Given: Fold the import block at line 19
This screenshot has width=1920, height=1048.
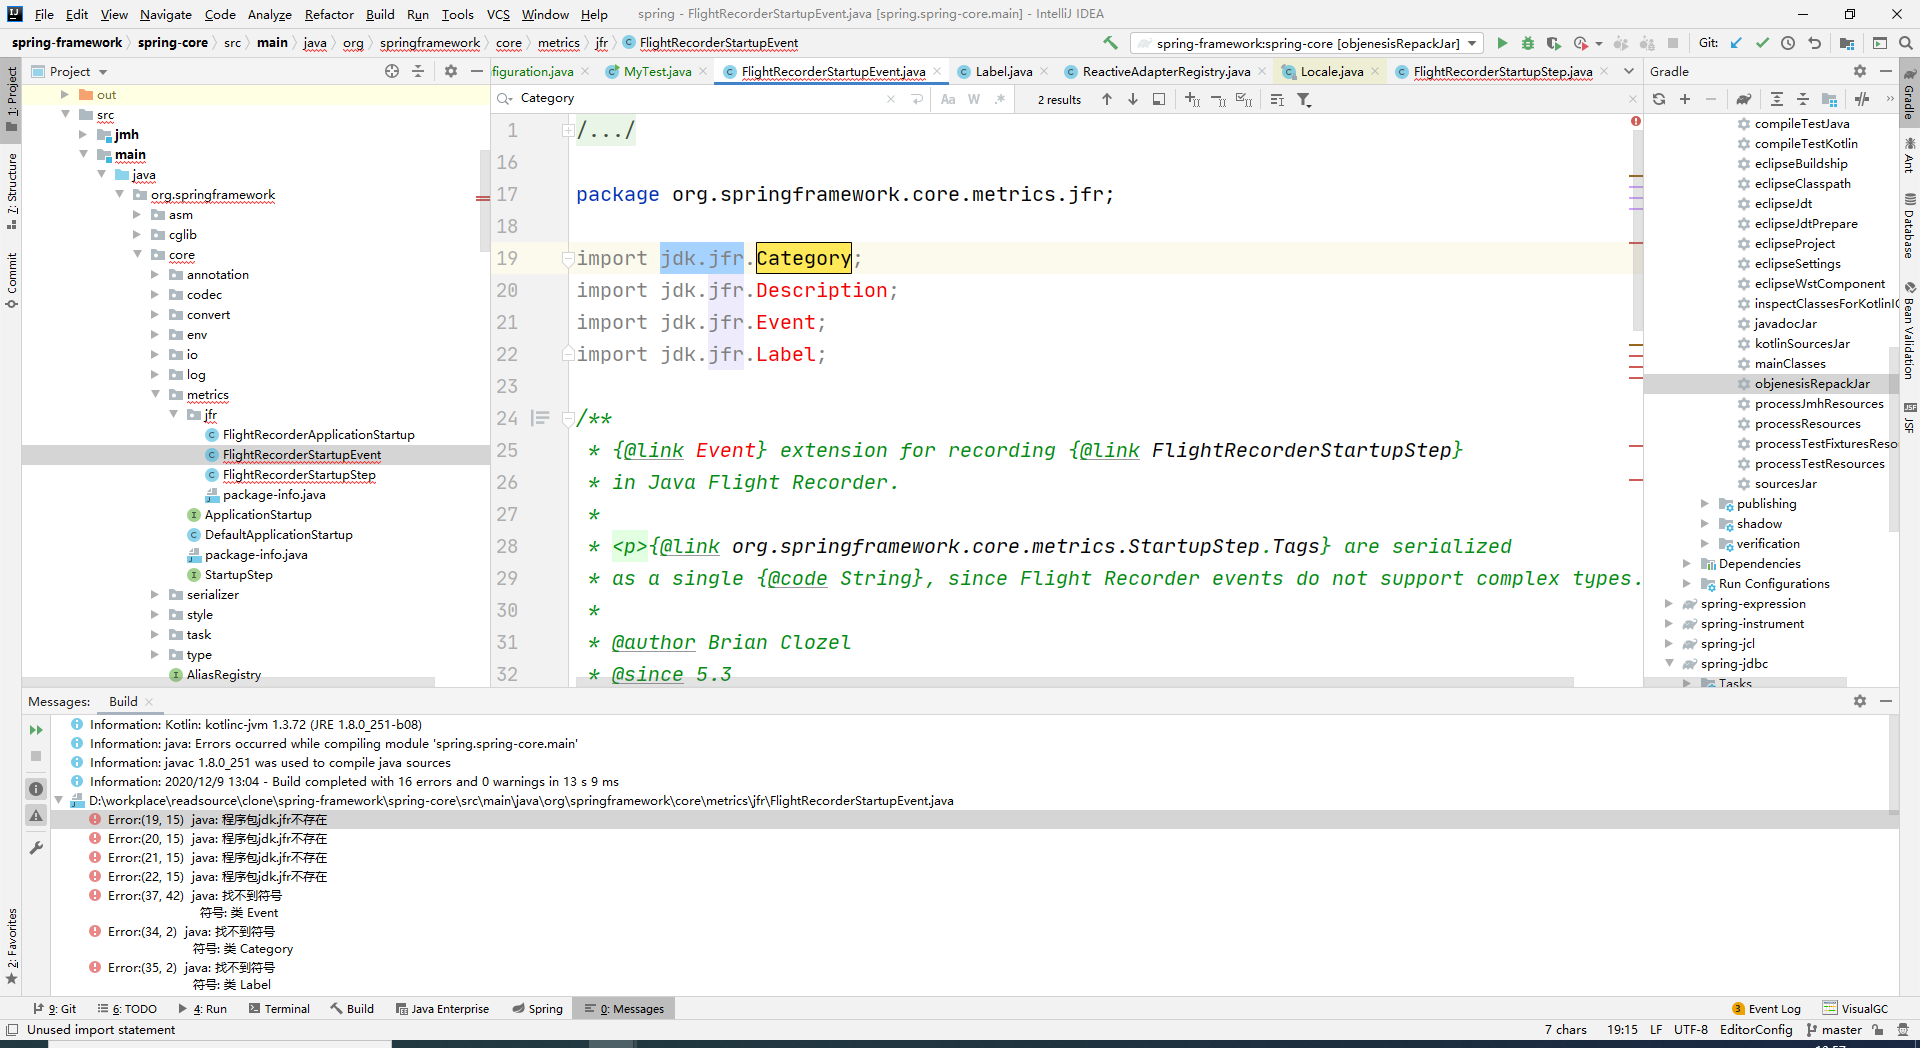Looking at the screenshot, I should pyautogui.click(x=567, y=259).
